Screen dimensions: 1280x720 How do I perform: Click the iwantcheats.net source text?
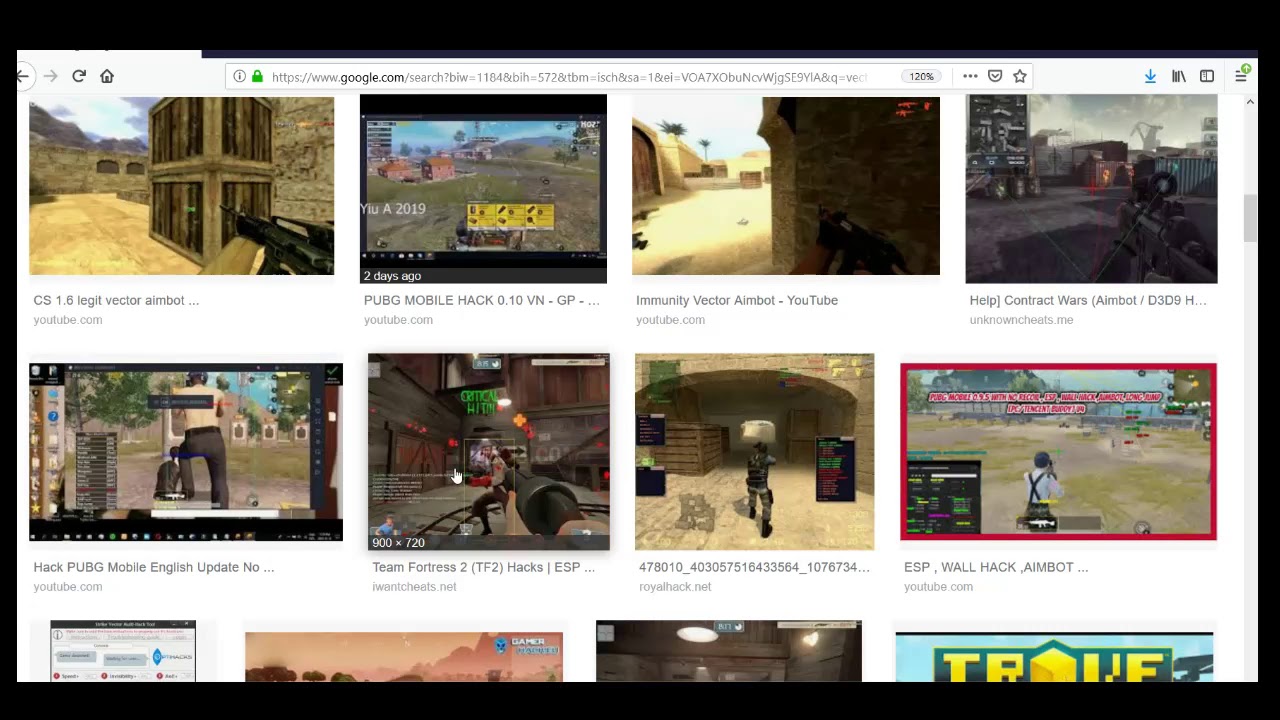point(414,587)
